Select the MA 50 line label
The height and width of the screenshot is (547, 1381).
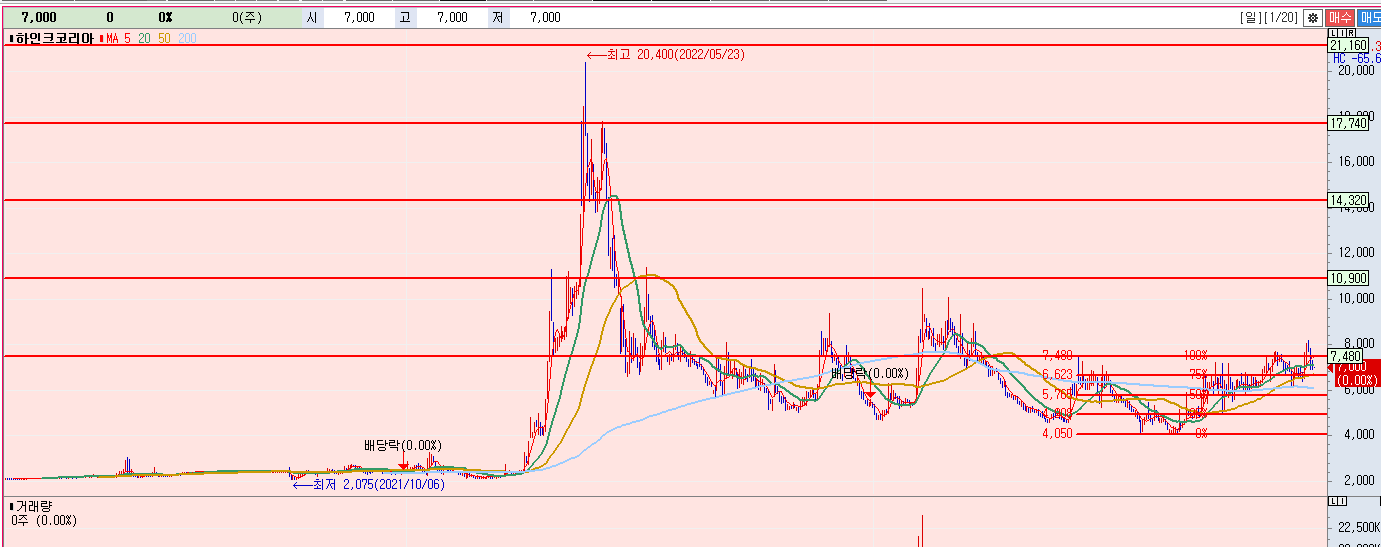point(165,38)
